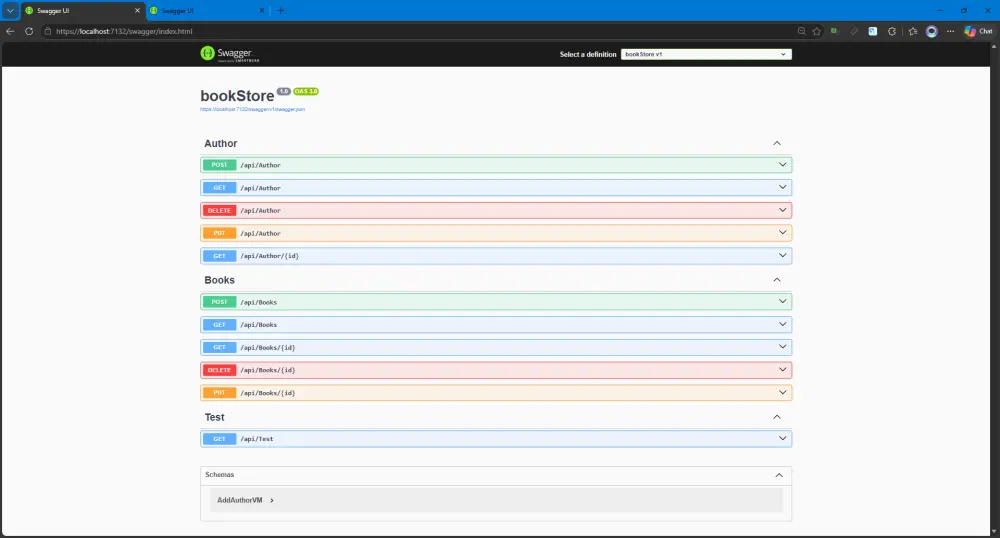1000x538 pixels.
Task: Click the GET /api/Author path text
Action: 260,188
